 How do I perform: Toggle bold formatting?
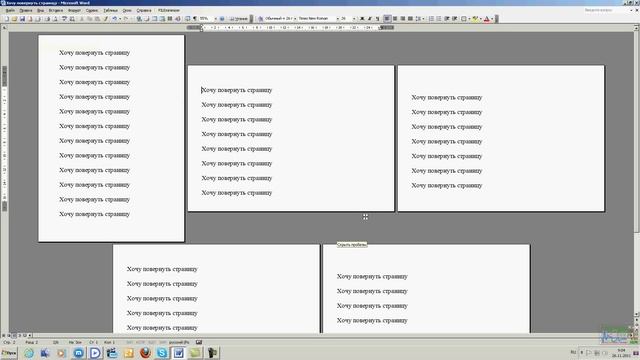pos(362,19)
